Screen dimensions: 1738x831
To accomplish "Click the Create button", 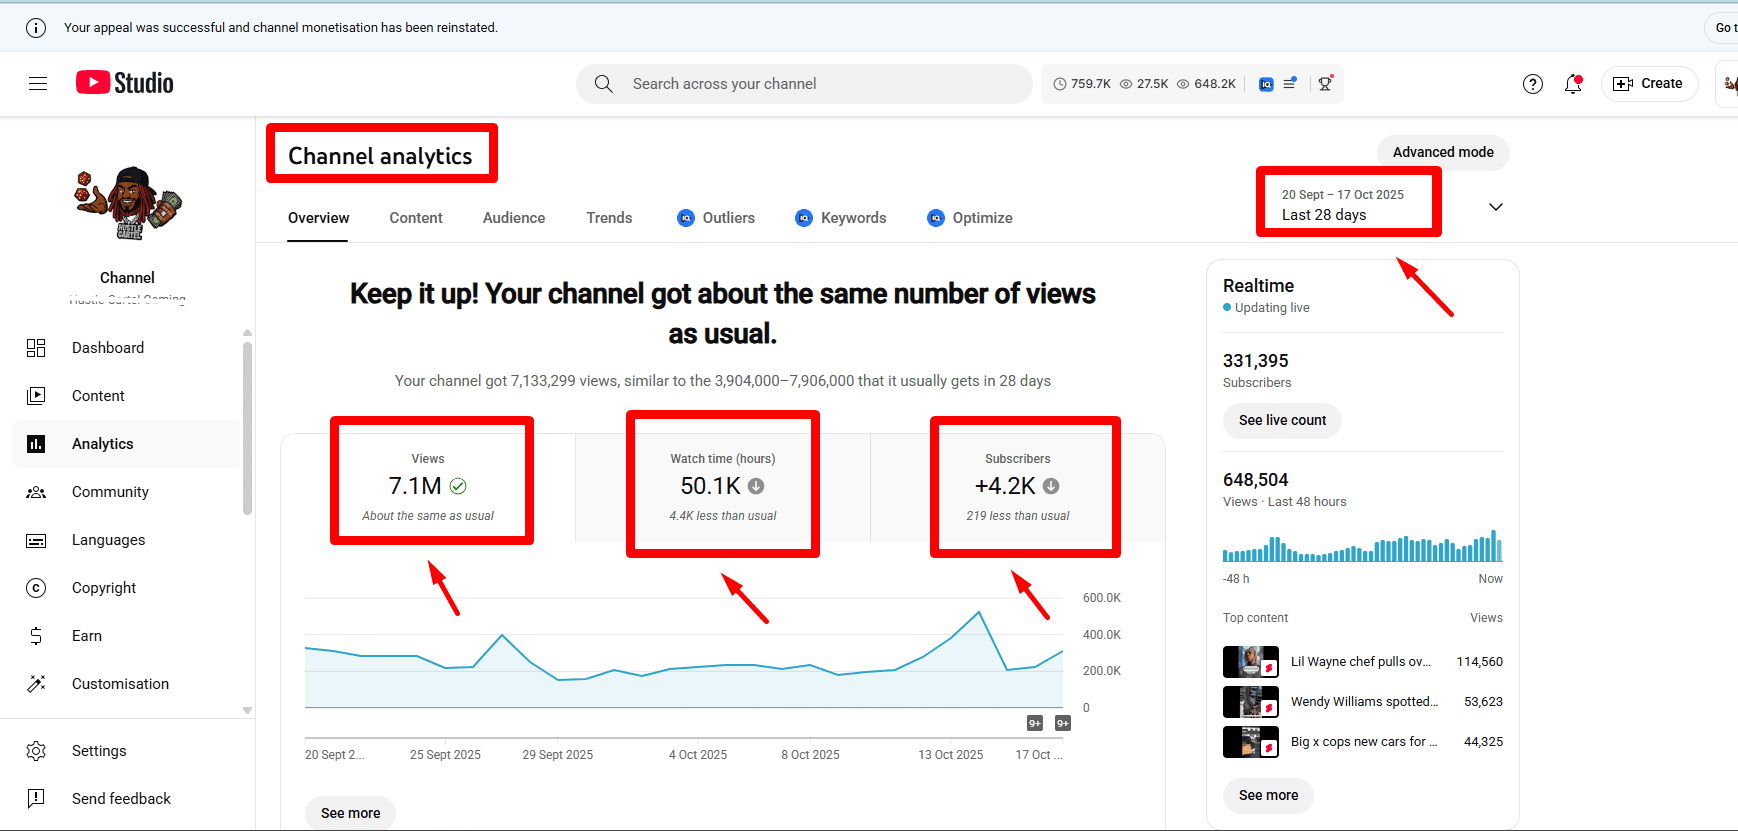I will point(1649,84).
